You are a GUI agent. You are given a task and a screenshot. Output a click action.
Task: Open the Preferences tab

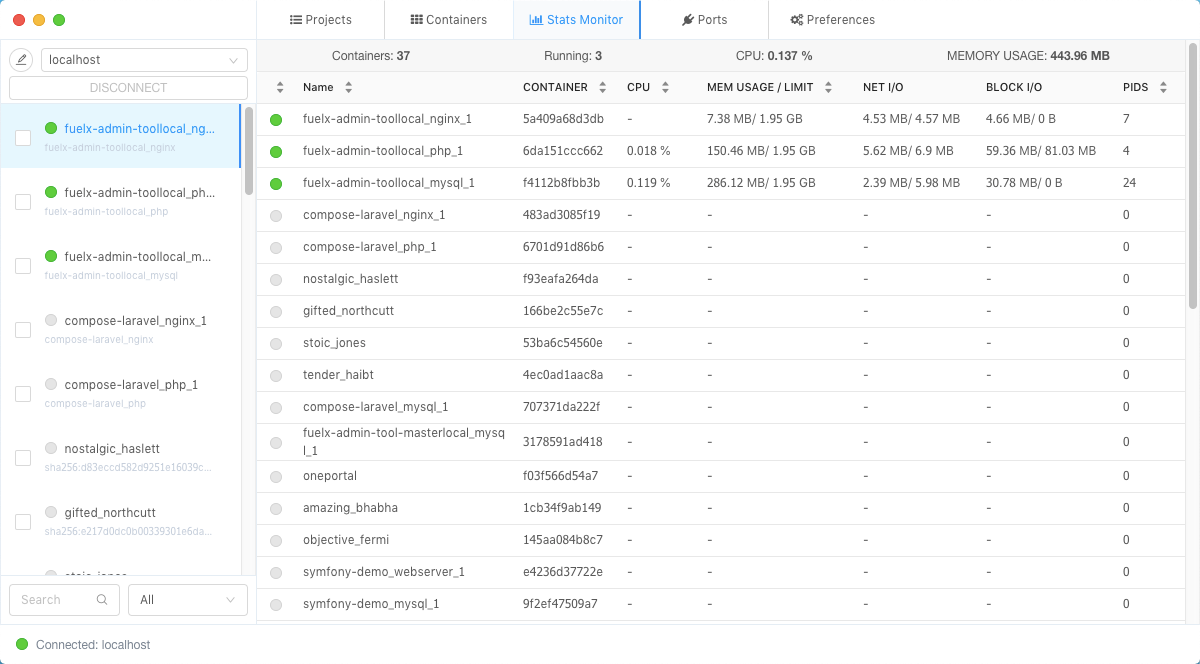832,20
